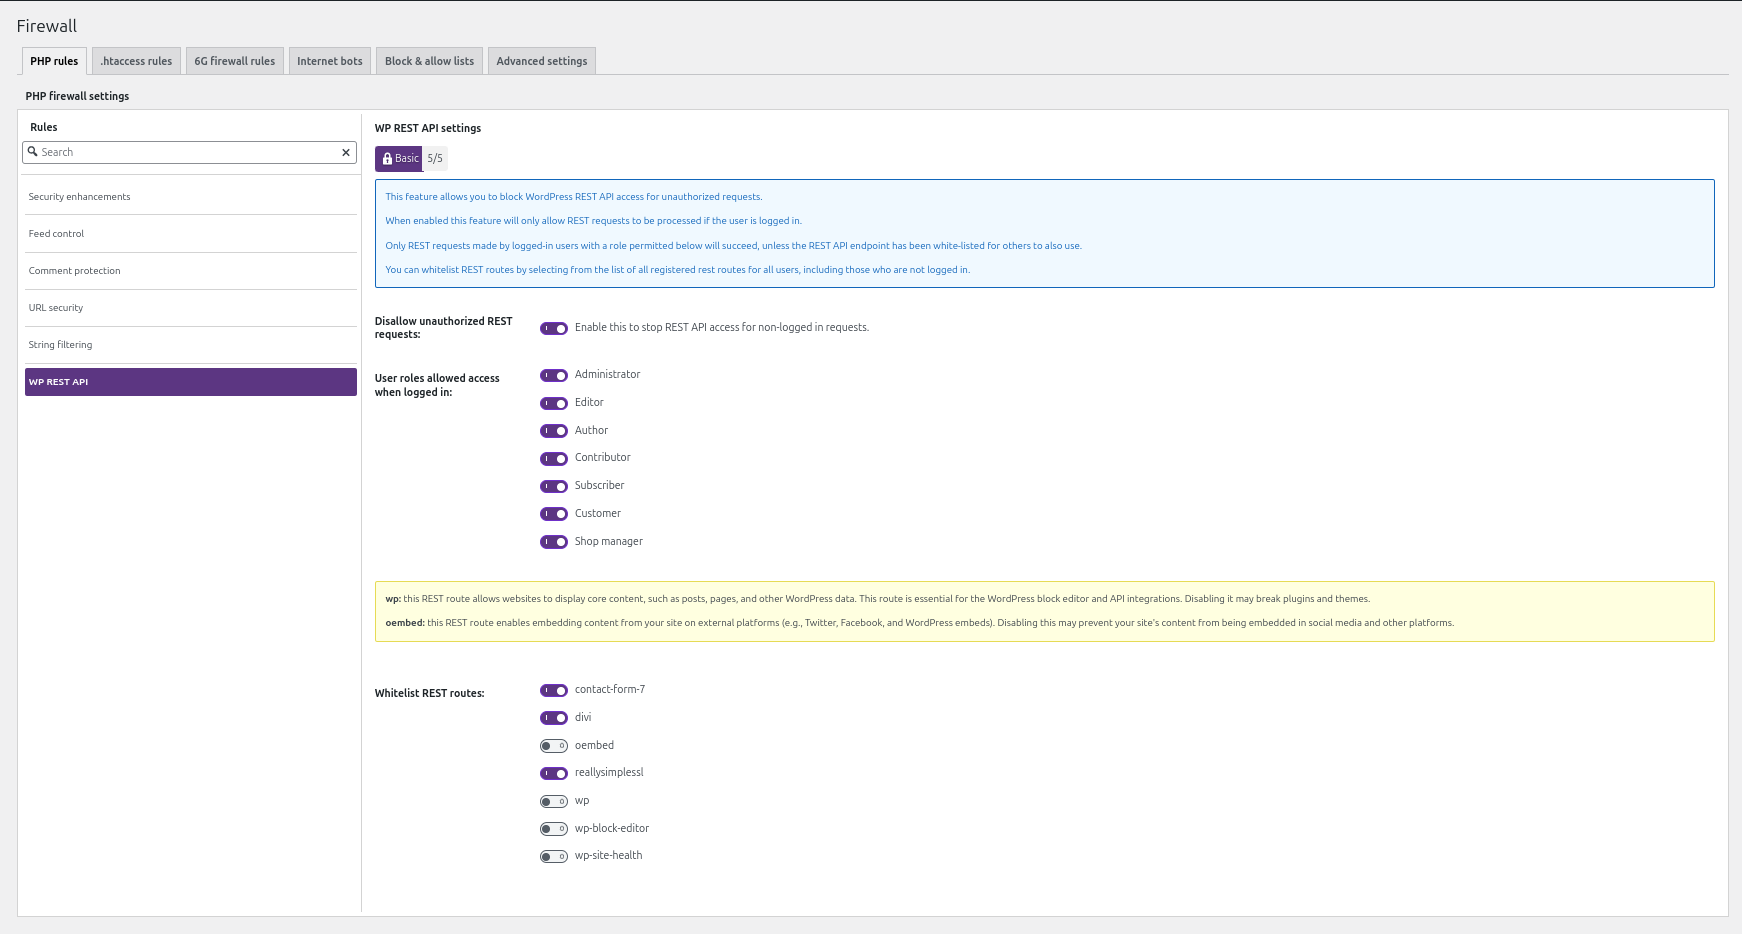Open the URL security rule section
The image size is (1742, 934).
point(56,308)
